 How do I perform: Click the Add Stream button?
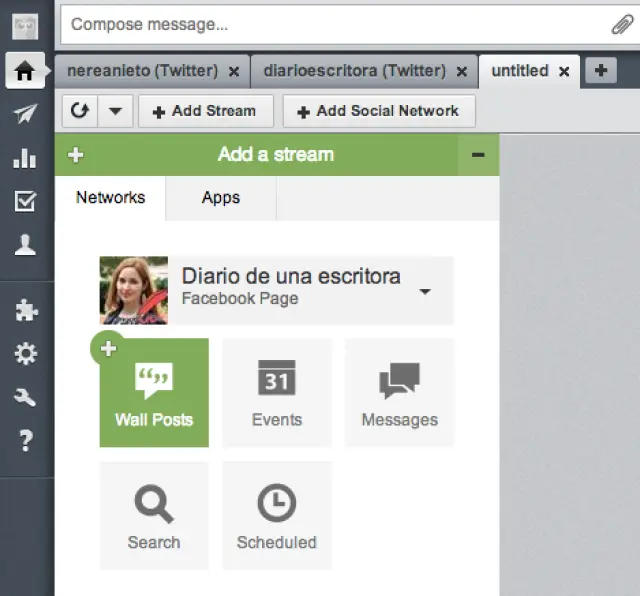coord(205,111)
